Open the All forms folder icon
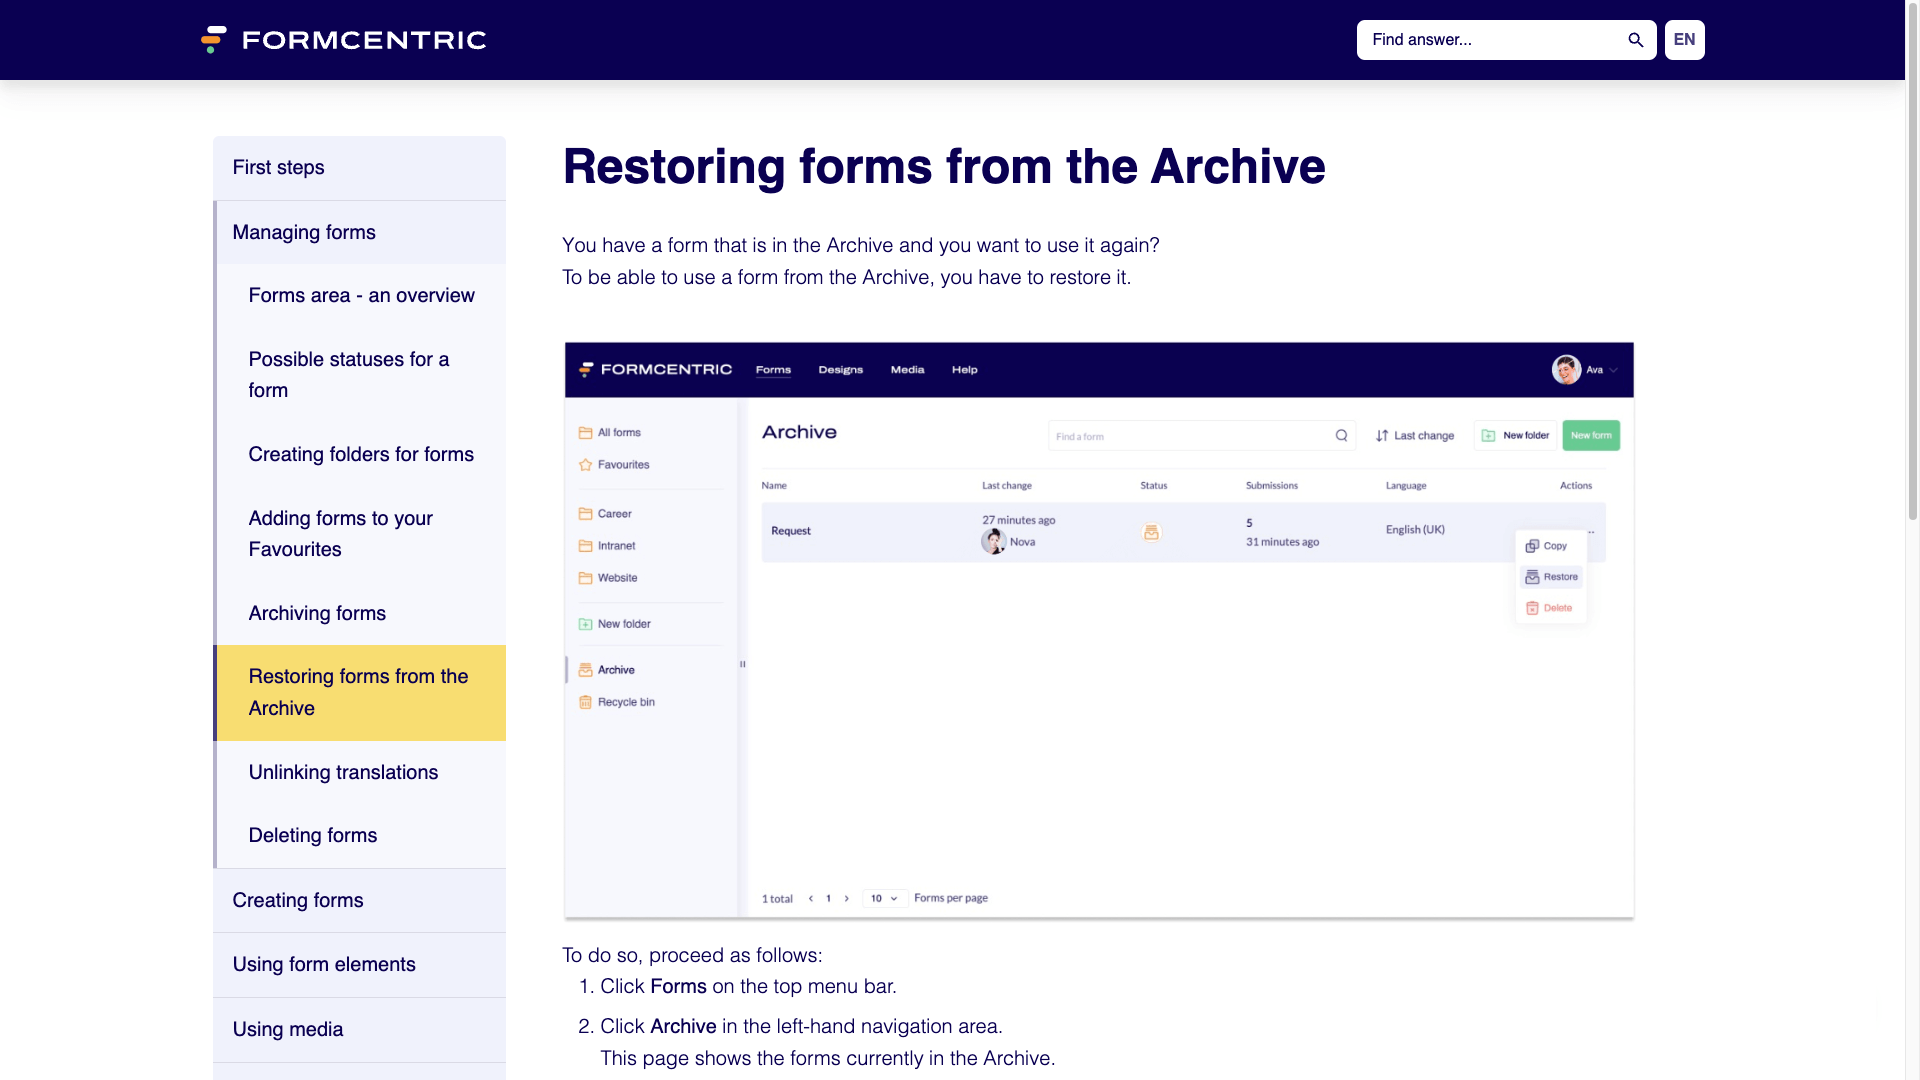The image size is (1920, 1080). pos(586,432)
